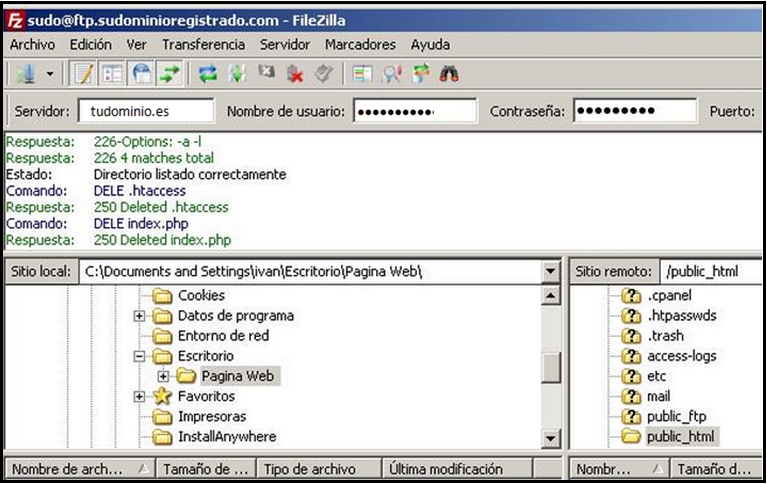767x484 pixels.
Task: Select the remote .htpasswds folder
Action: point(682,316)
